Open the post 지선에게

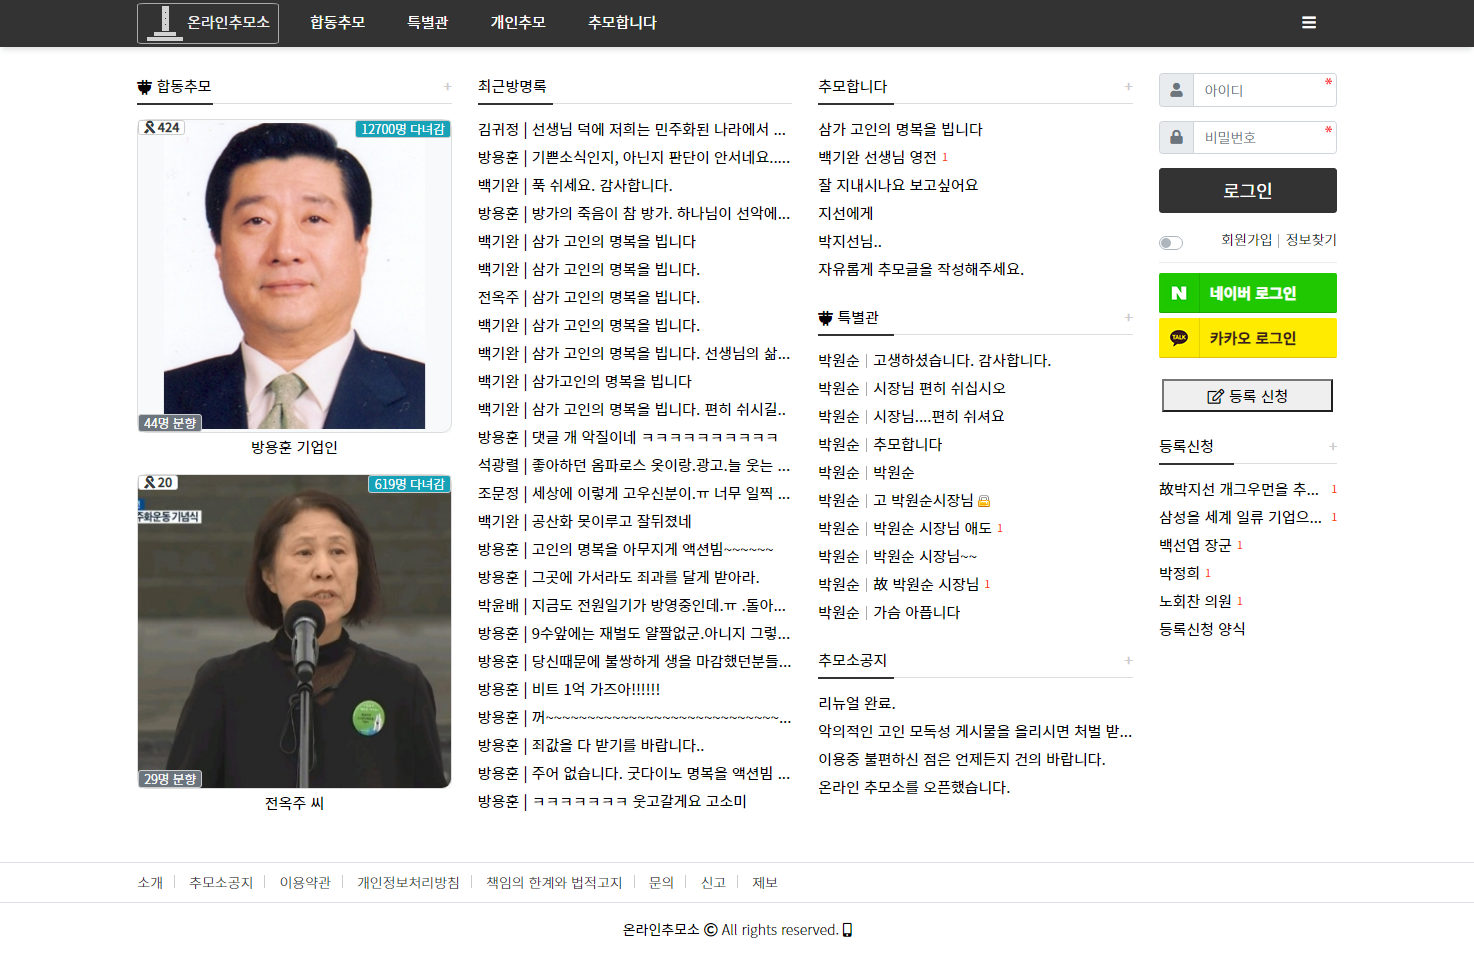click(846, 214)
